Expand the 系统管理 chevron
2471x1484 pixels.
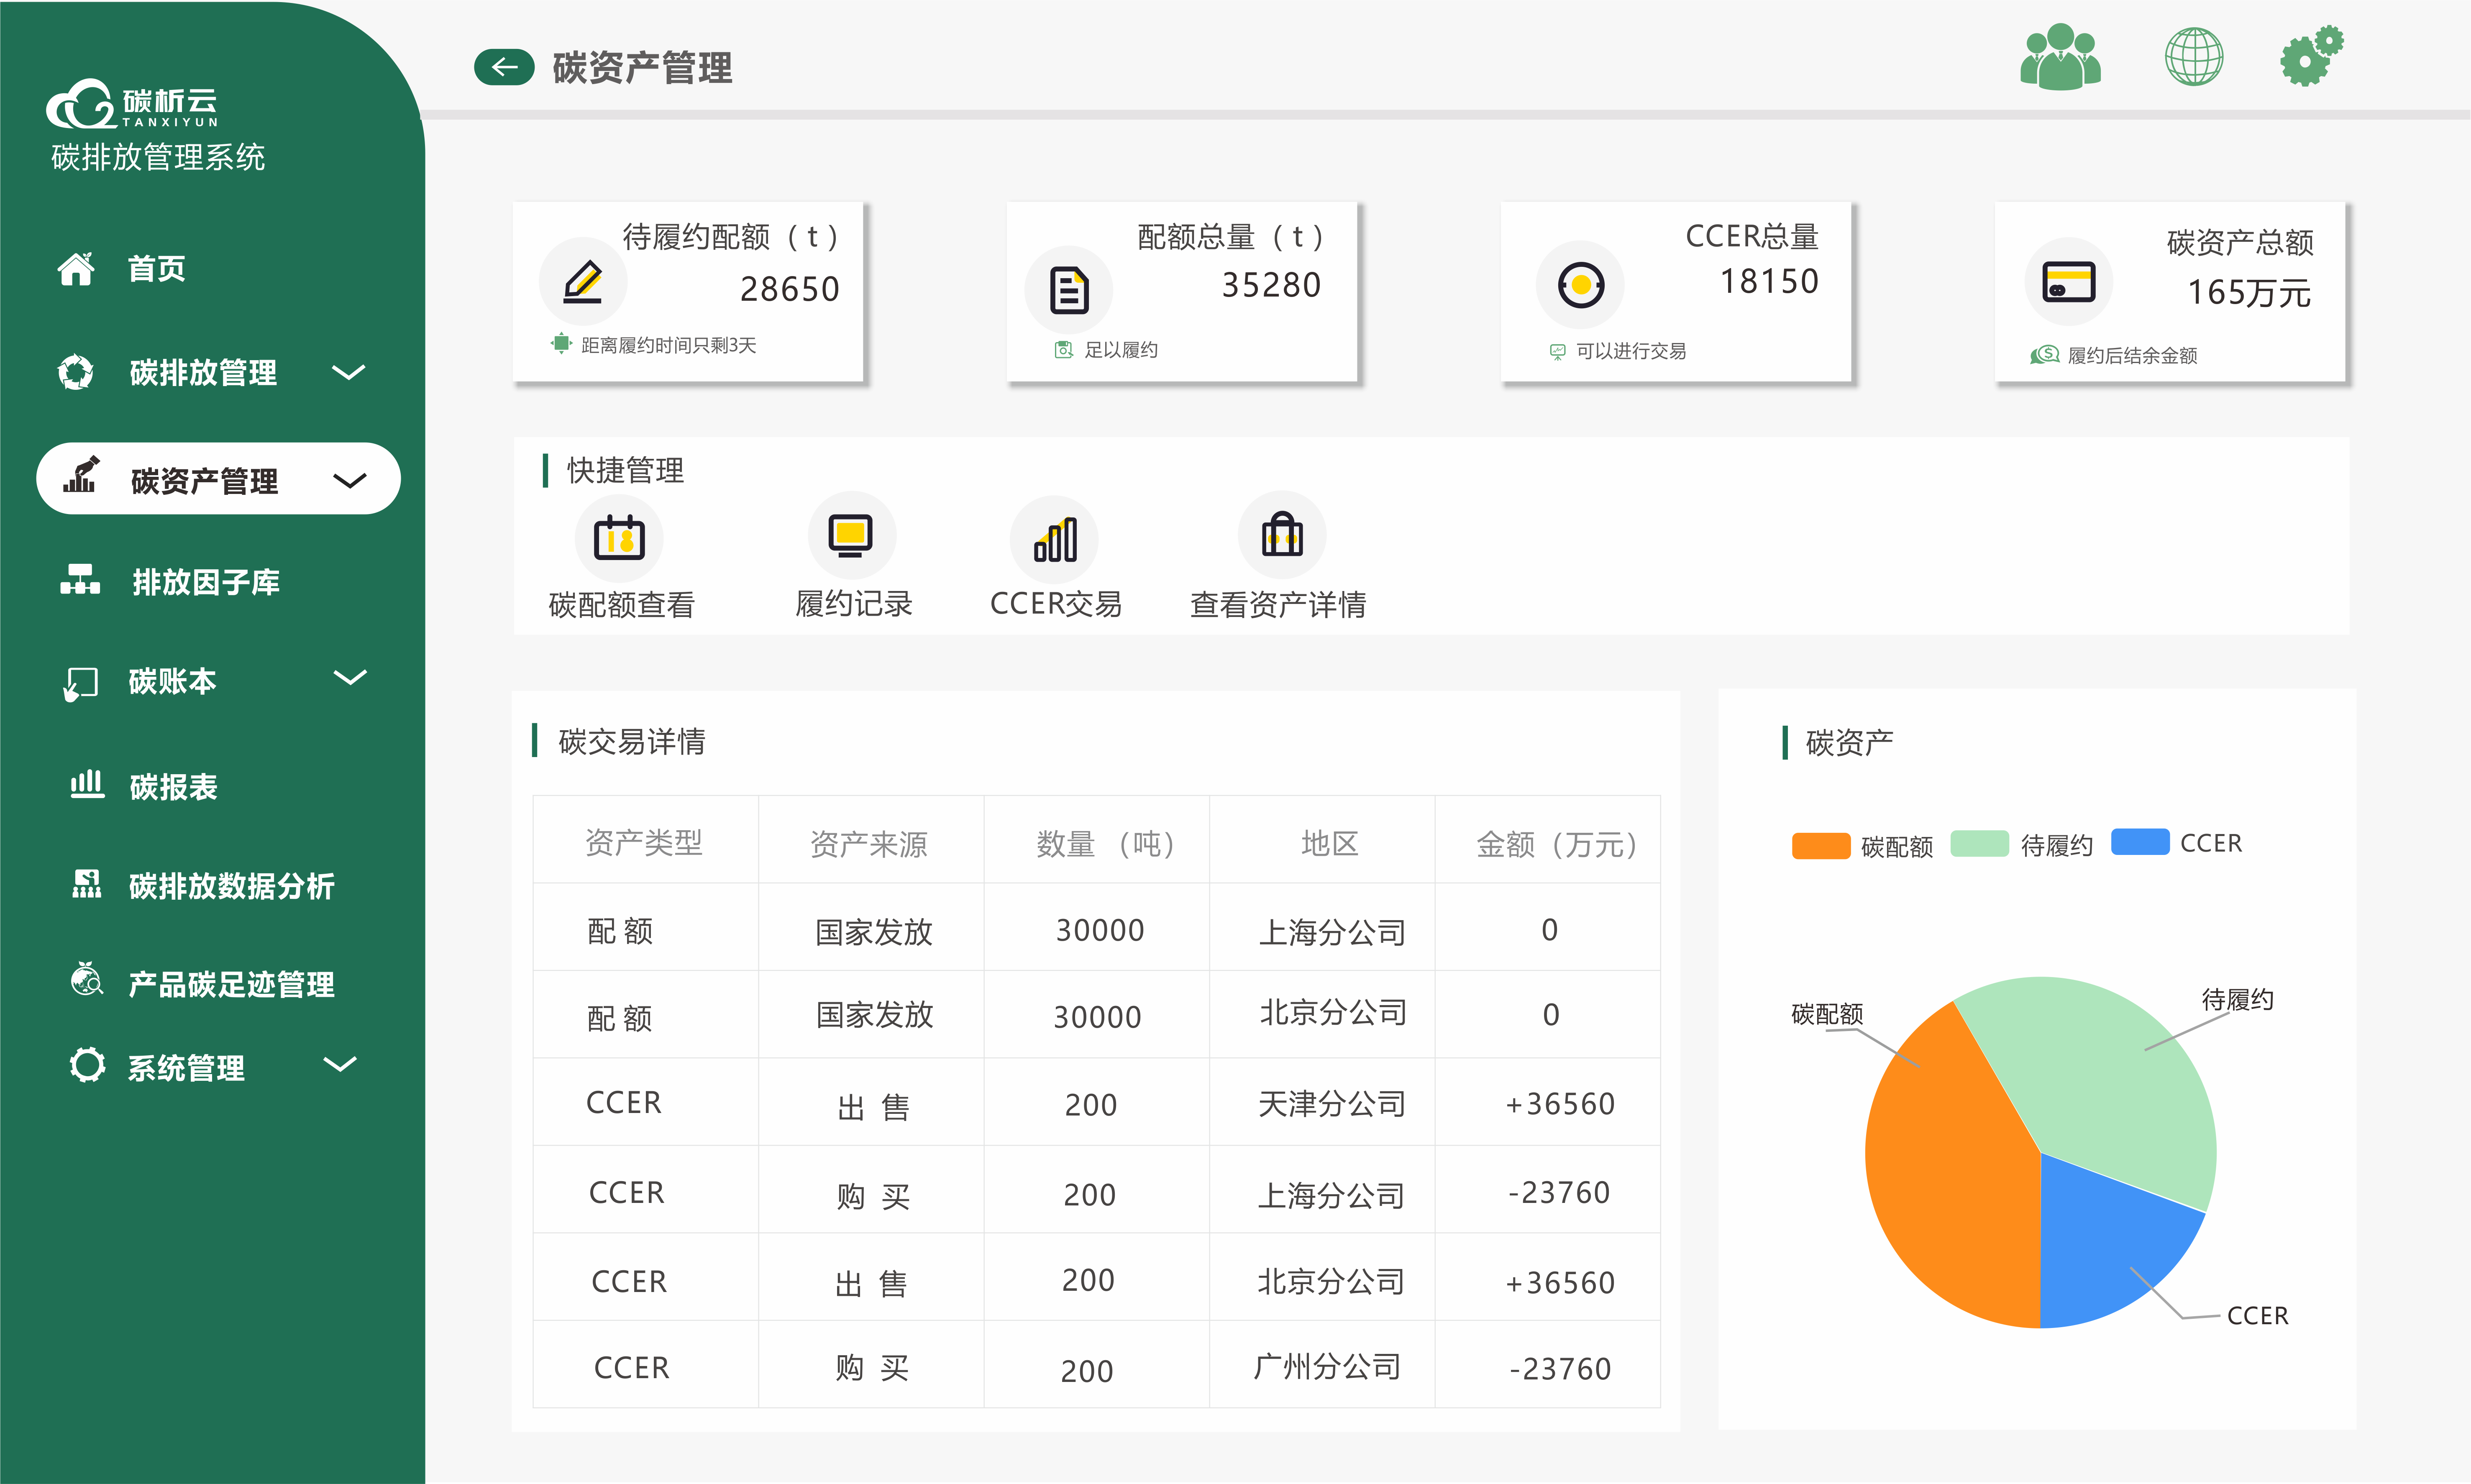coord(340,1064)
